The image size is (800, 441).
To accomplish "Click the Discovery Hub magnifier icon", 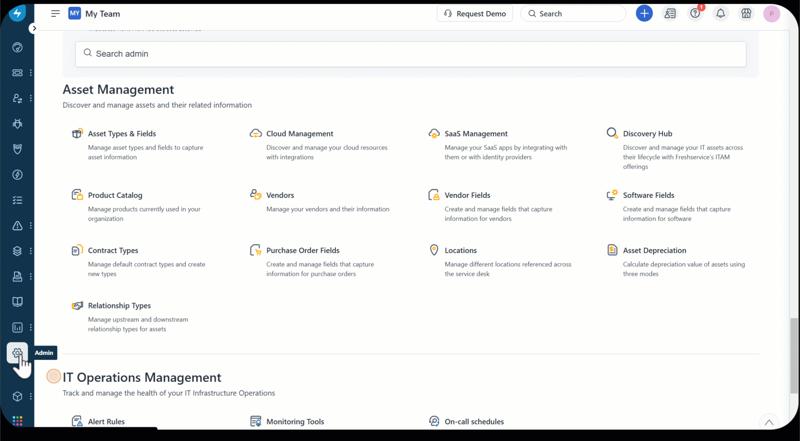I will 612,133.
